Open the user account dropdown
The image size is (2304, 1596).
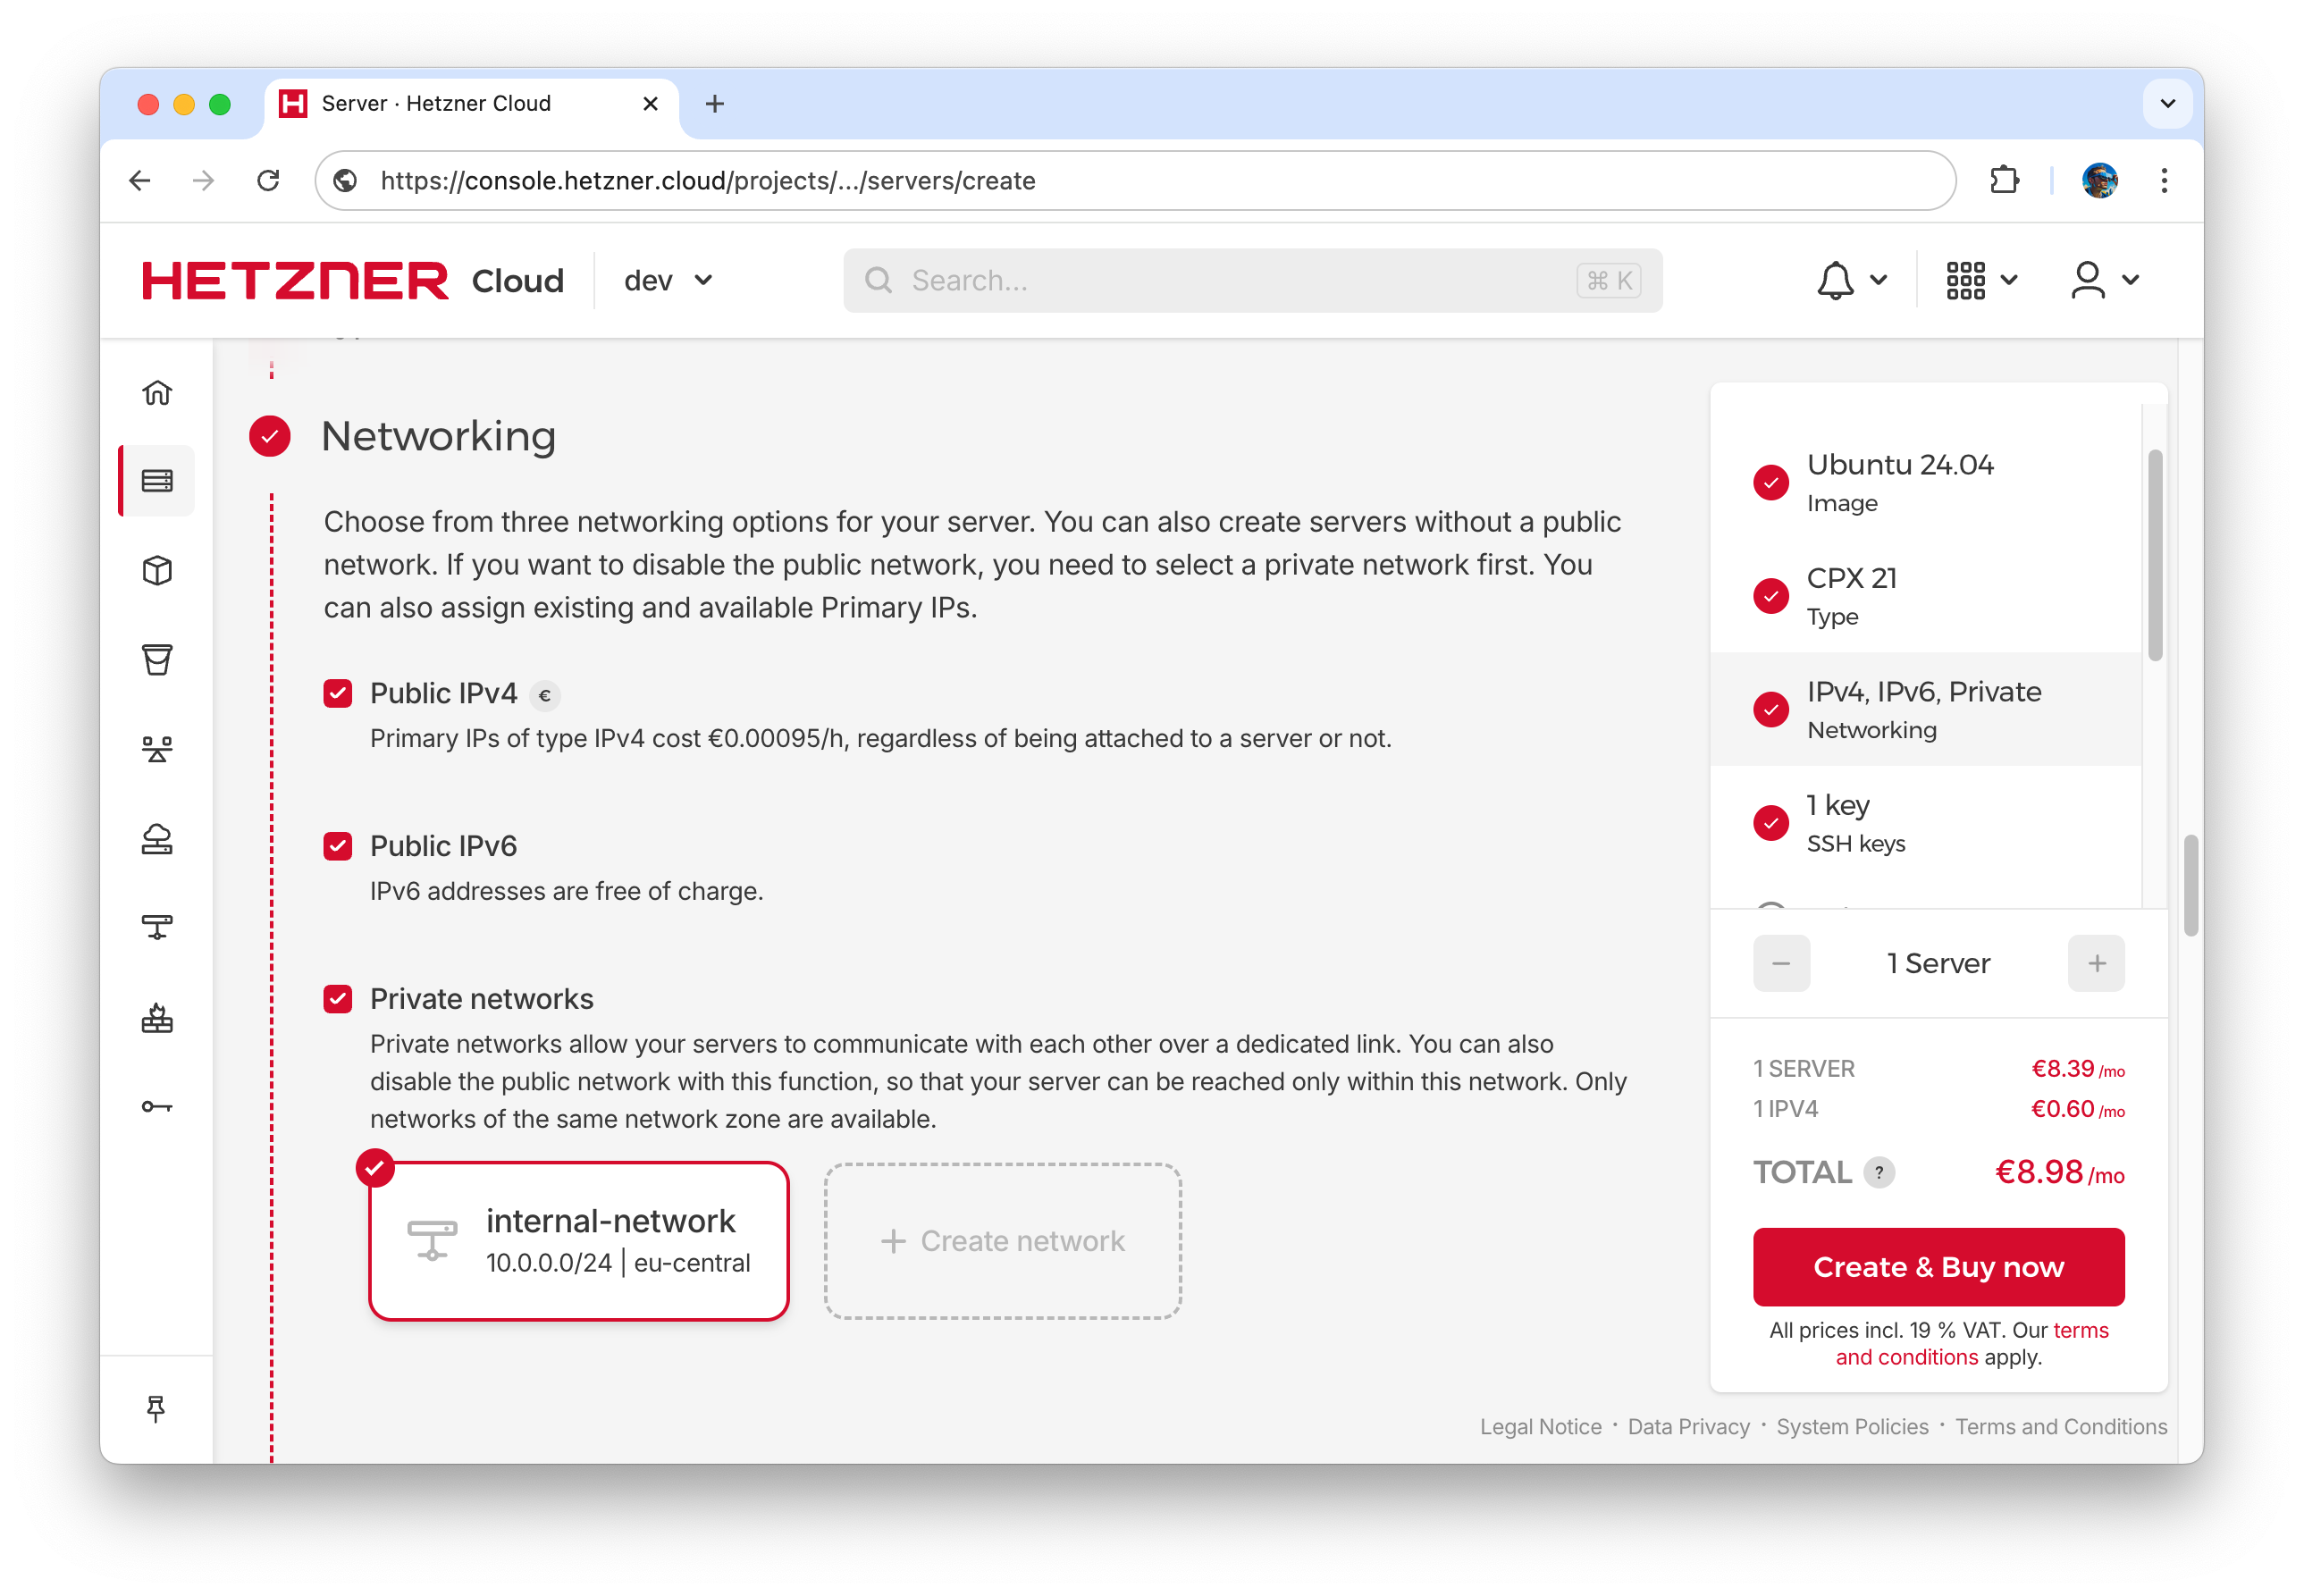point(2105,281)
